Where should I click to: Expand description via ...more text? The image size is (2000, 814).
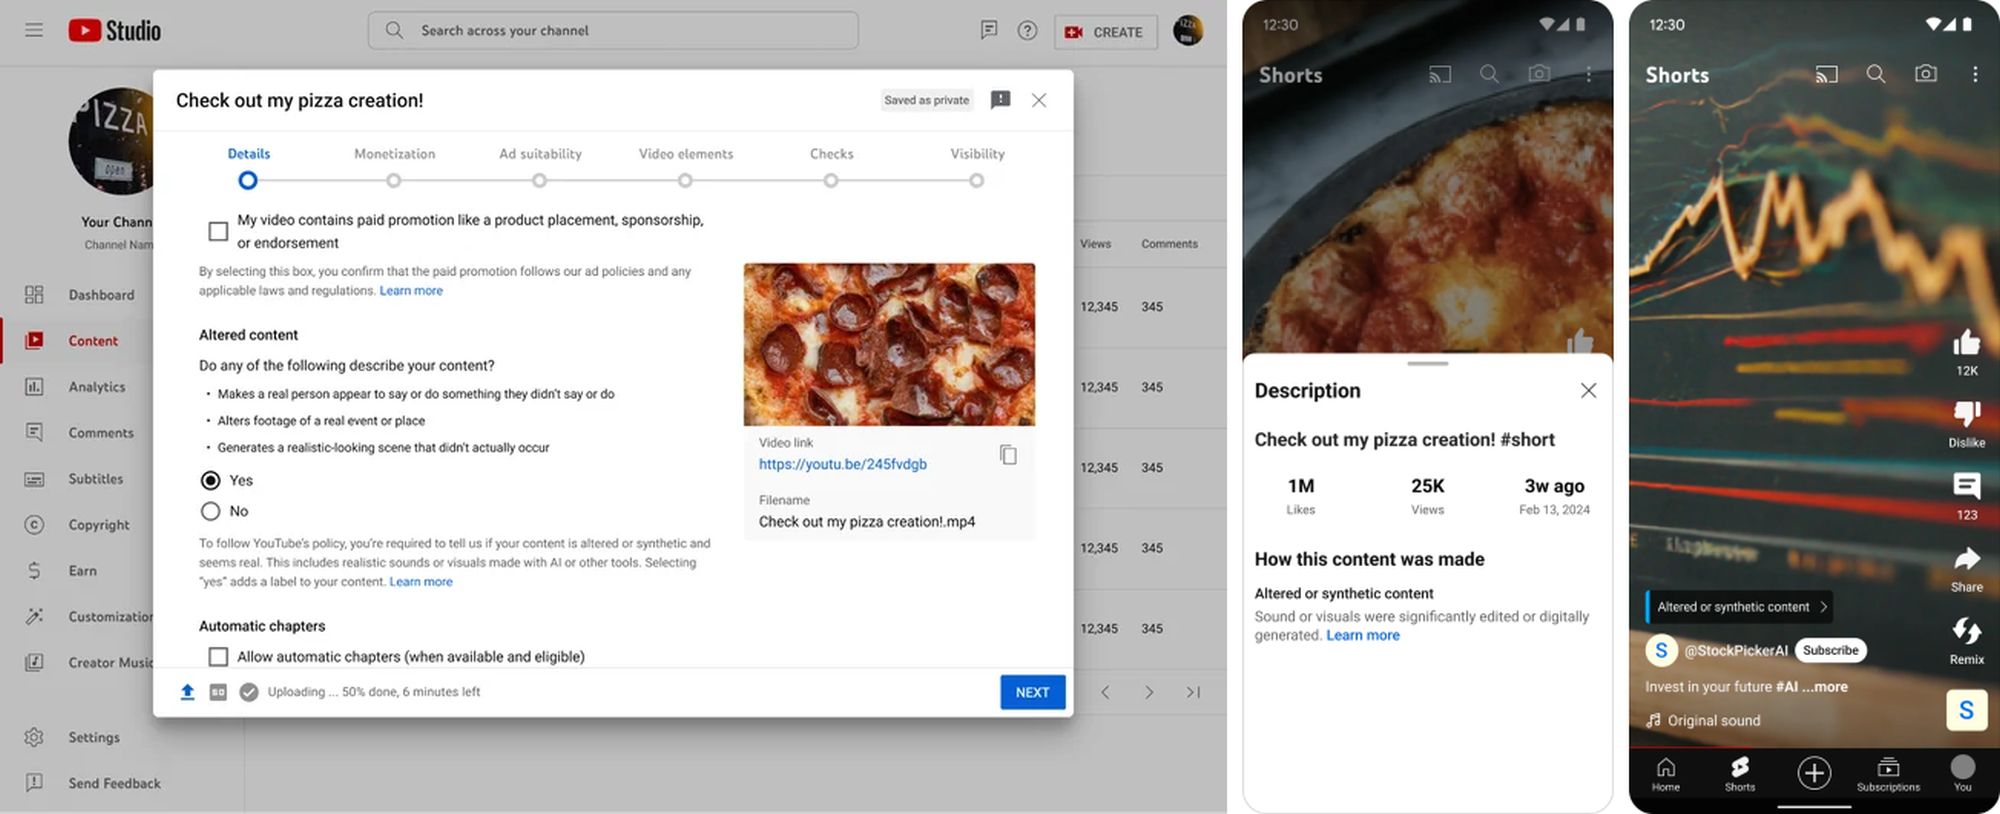[x=1830, y=687]
